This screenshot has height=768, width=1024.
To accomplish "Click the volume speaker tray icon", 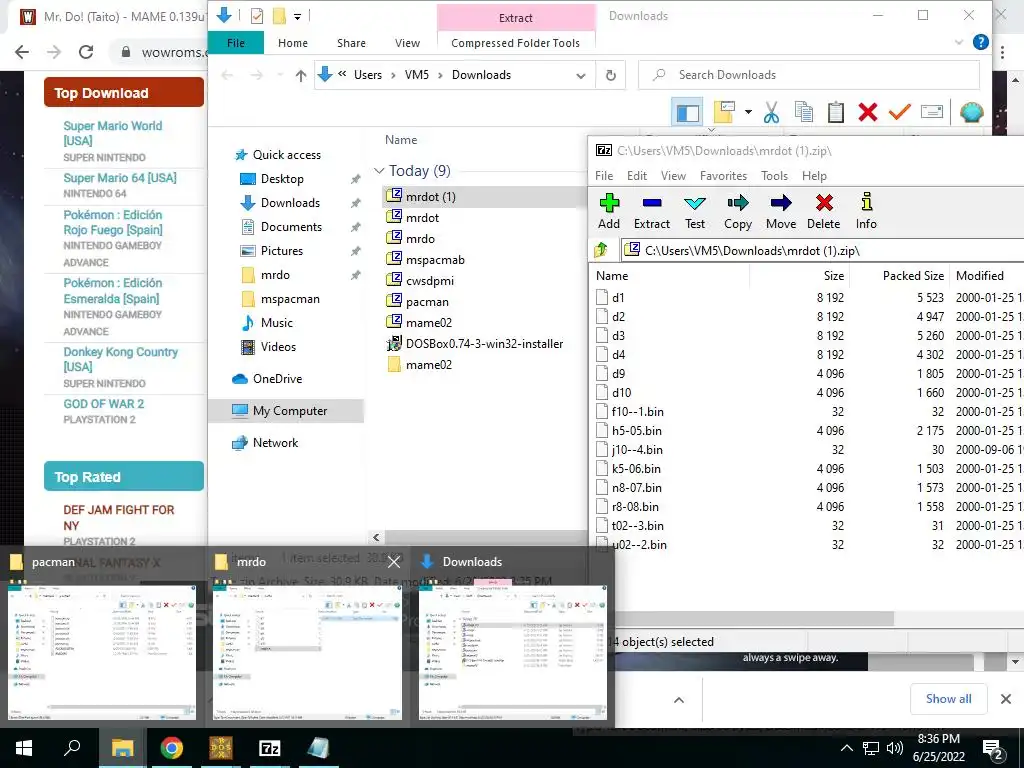I will click(895, 748).
